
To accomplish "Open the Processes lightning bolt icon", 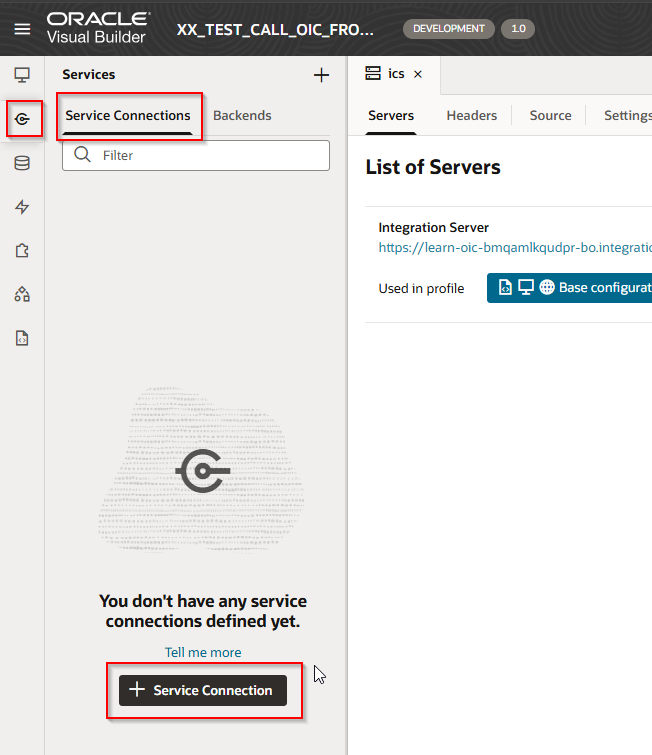I will 22,207.
